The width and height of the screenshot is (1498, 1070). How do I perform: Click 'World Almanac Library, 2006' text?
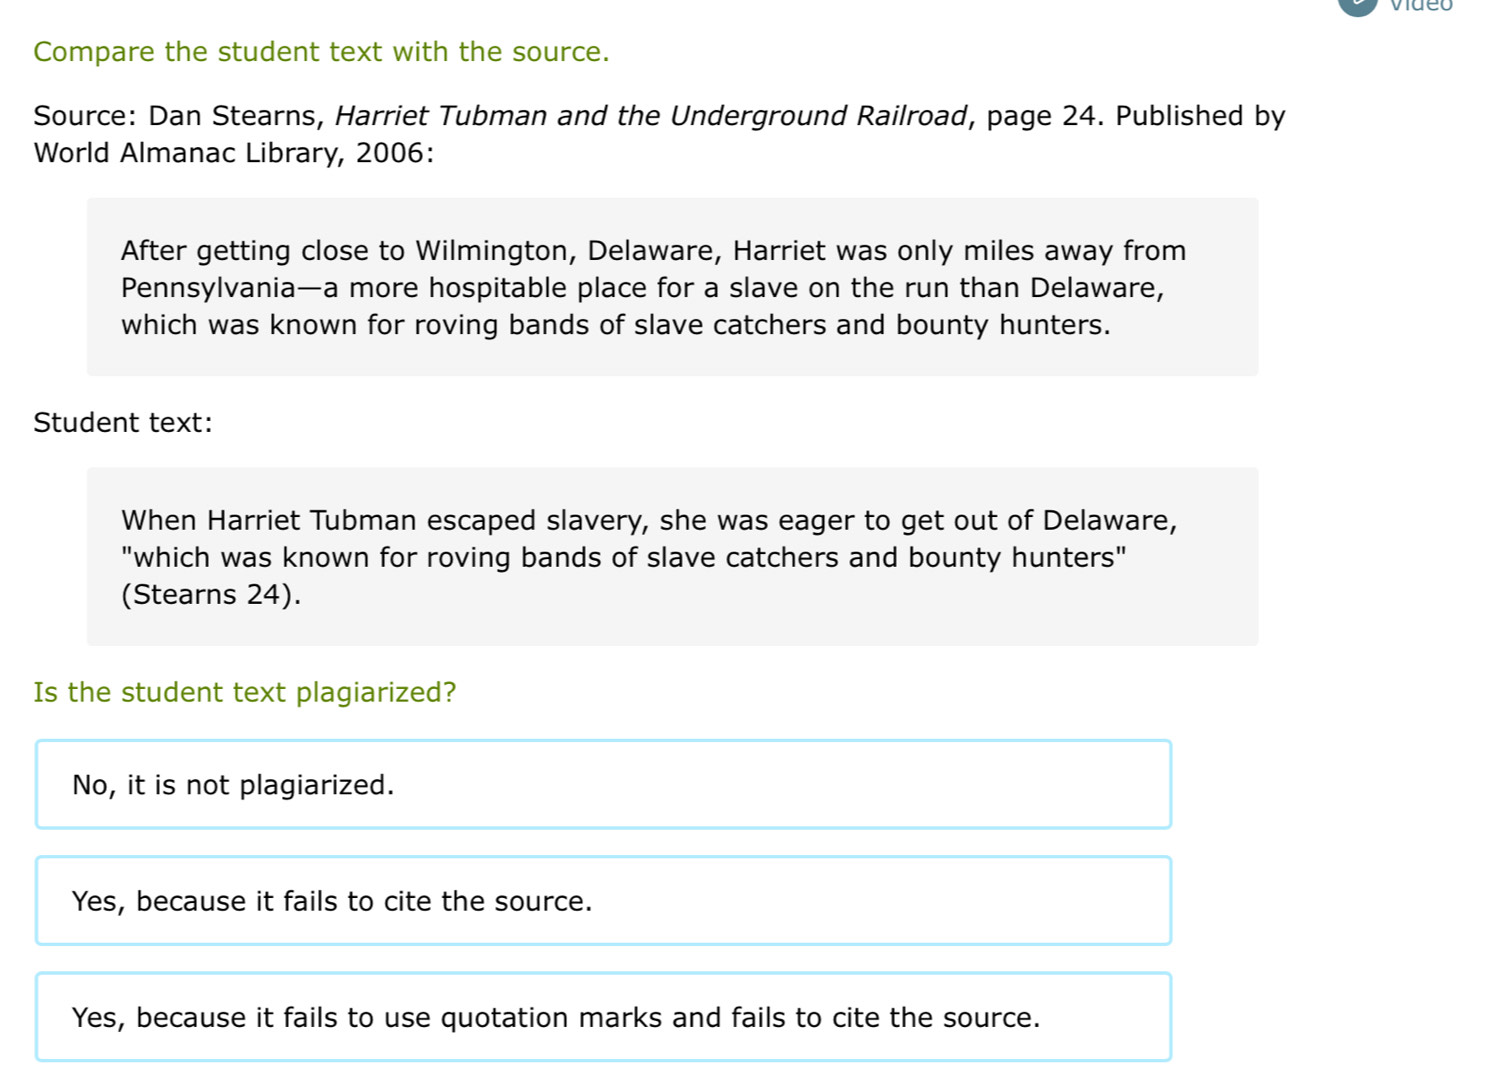[x=230, y=153]
